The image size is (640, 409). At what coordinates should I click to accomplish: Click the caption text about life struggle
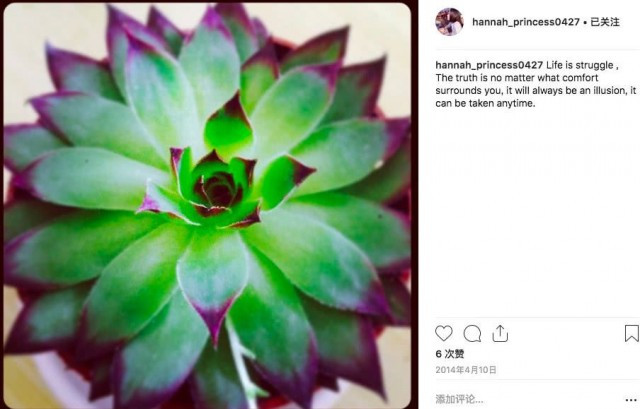tap(536, 84)
